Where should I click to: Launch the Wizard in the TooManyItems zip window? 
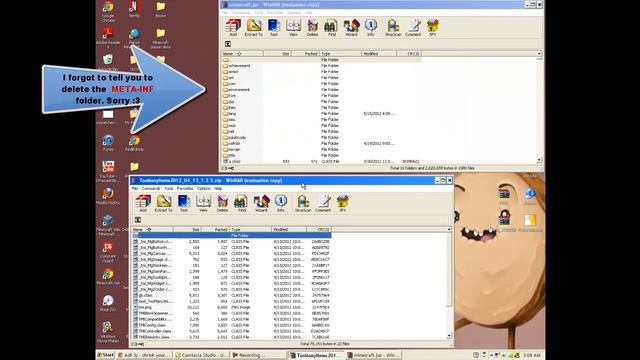[x=261, y=203]
